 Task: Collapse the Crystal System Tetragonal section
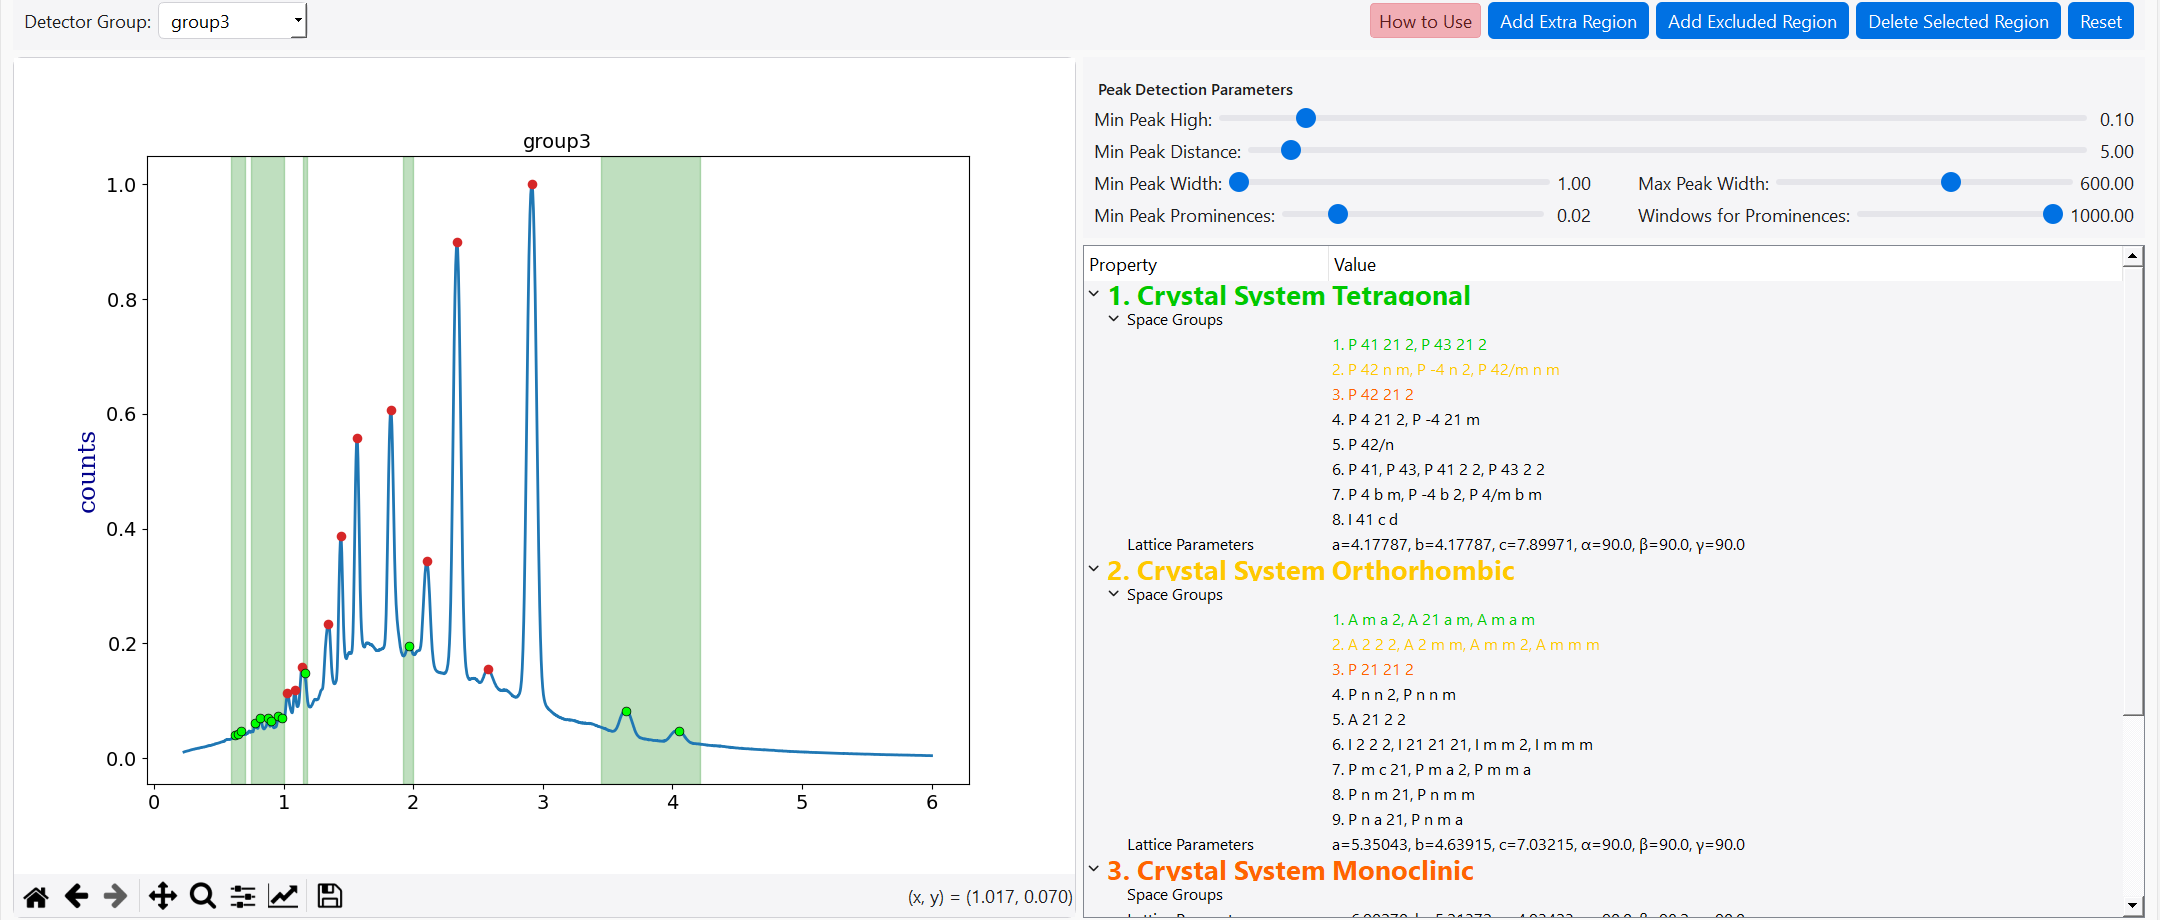(x=1094, y=294)
